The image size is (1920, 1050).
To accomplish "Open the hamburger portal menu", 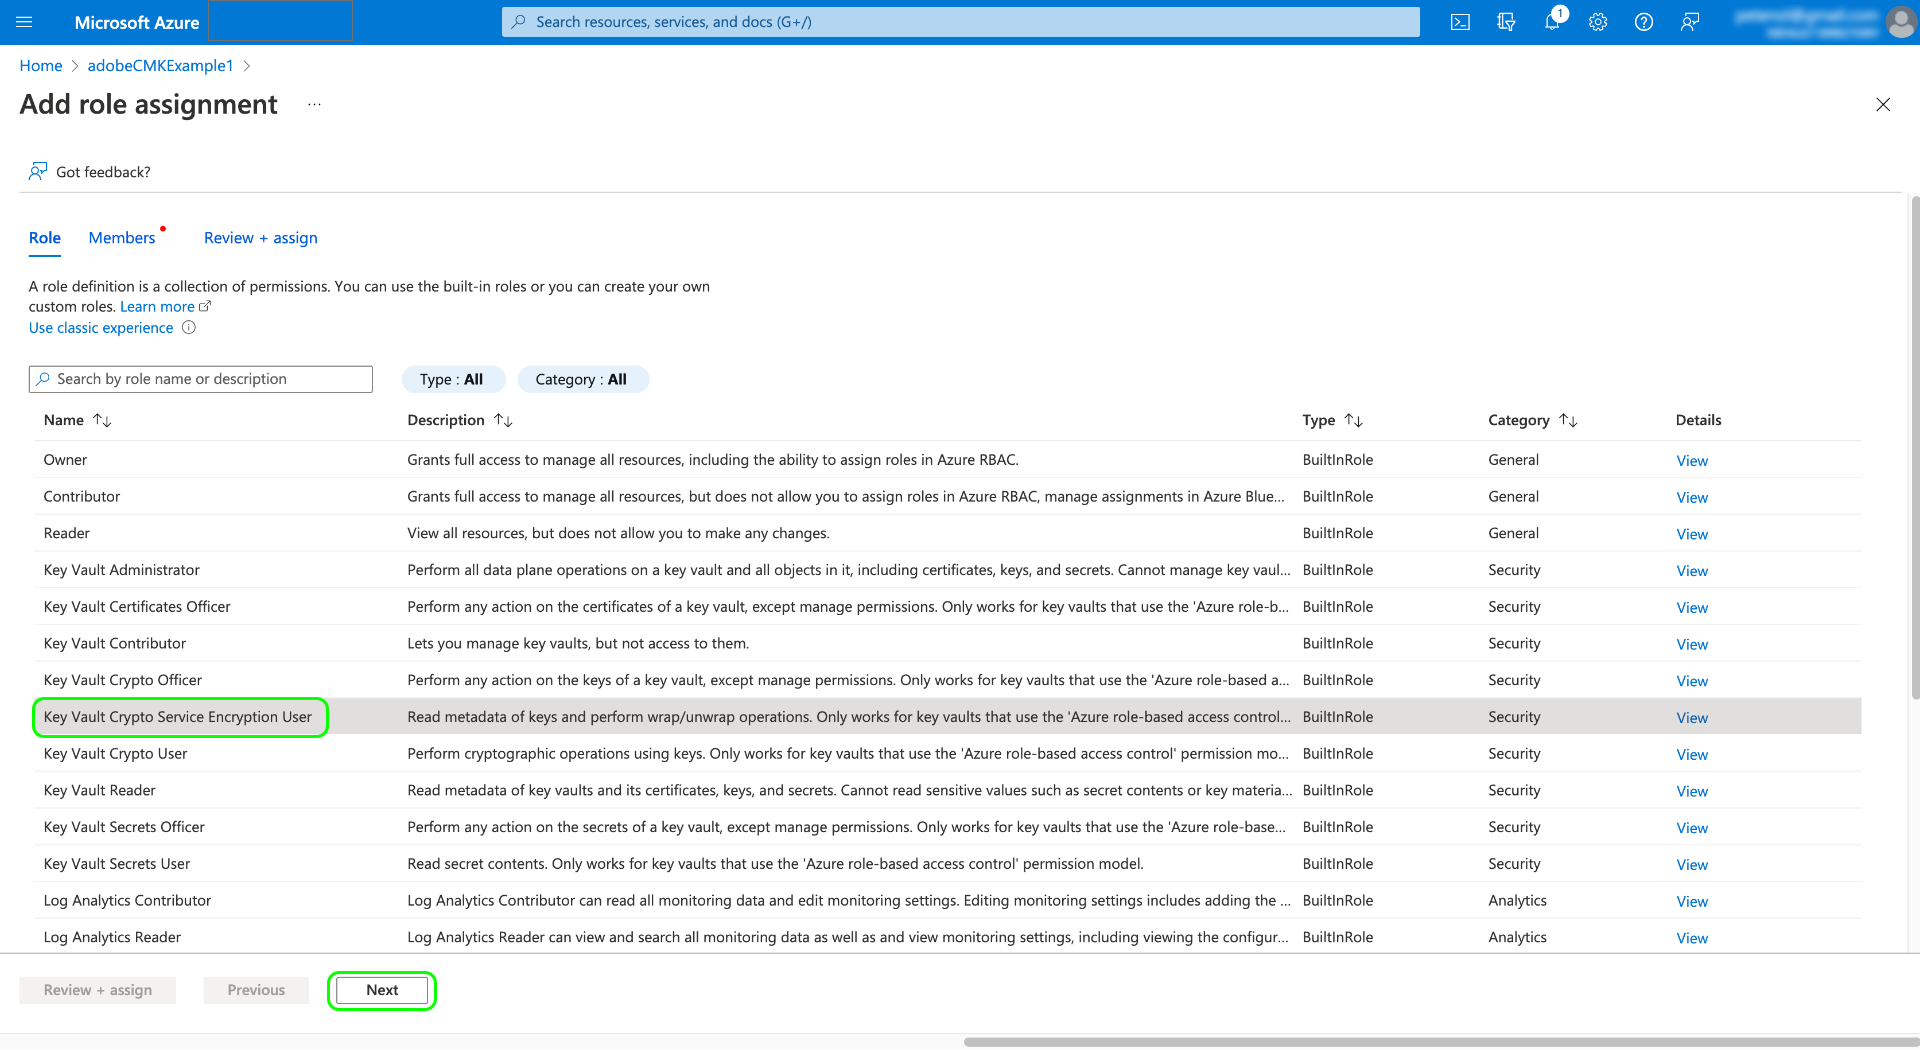I will (x=24, y=22).
